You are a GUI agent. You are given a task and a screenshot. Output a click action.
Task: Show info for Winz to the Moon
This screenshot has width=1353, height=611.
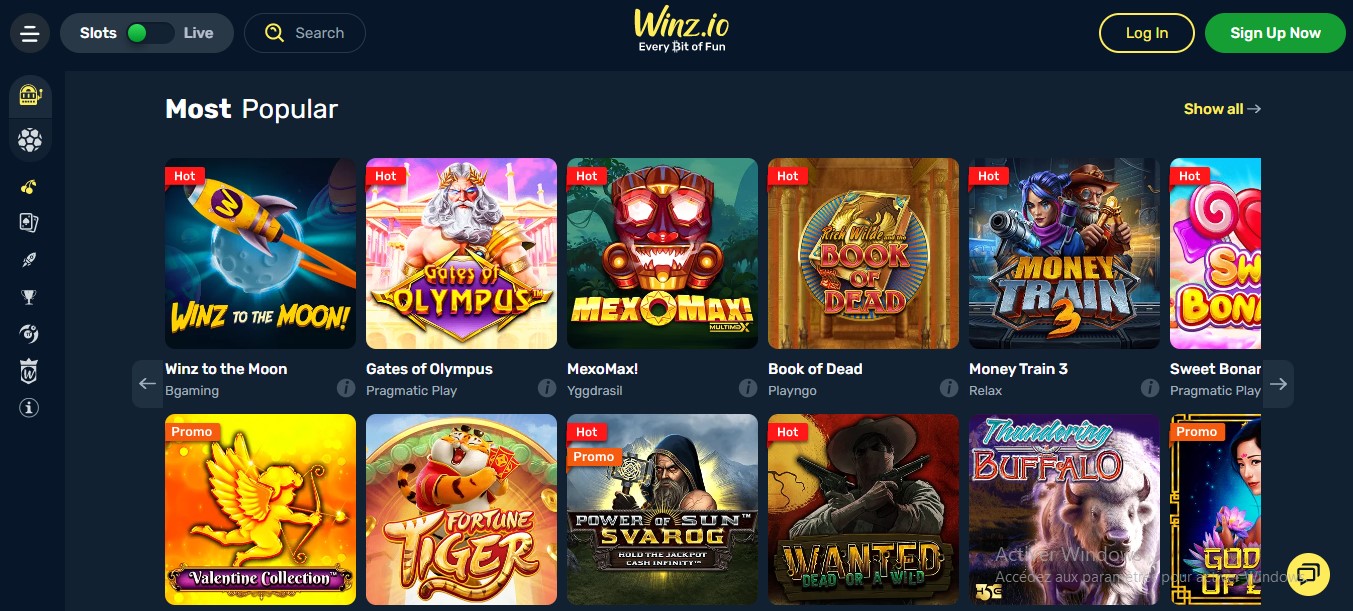[345, 388]
